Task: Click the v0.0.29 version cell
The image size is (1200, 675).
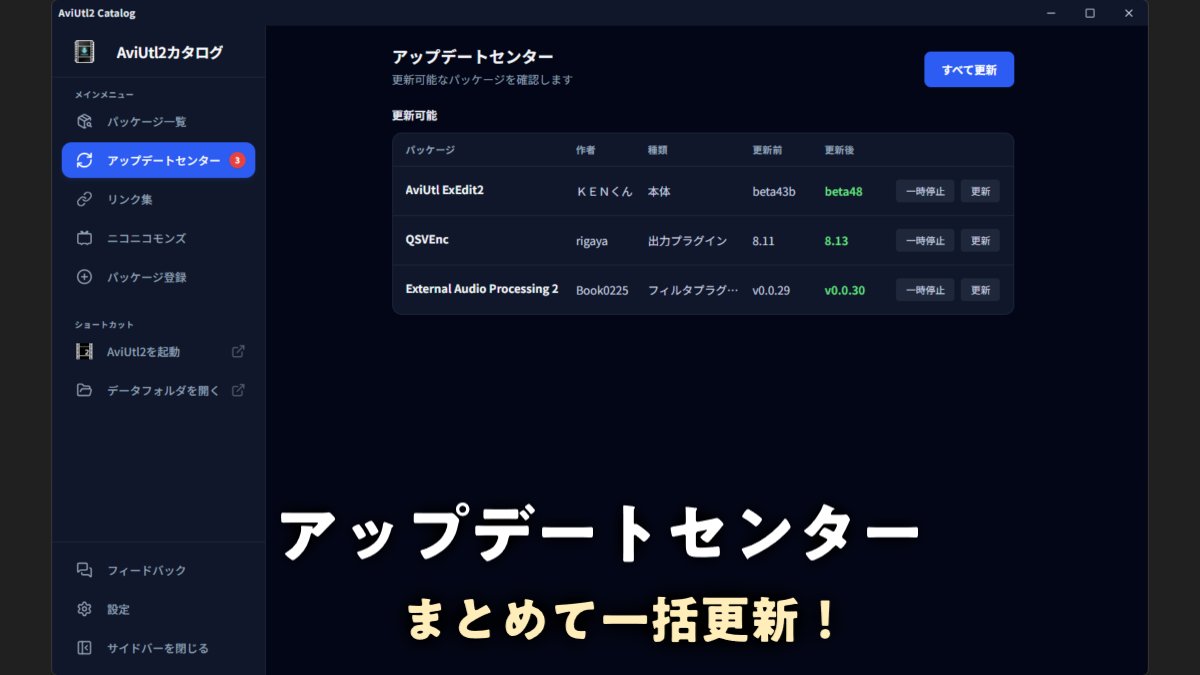Action: [x=771, y=291]
